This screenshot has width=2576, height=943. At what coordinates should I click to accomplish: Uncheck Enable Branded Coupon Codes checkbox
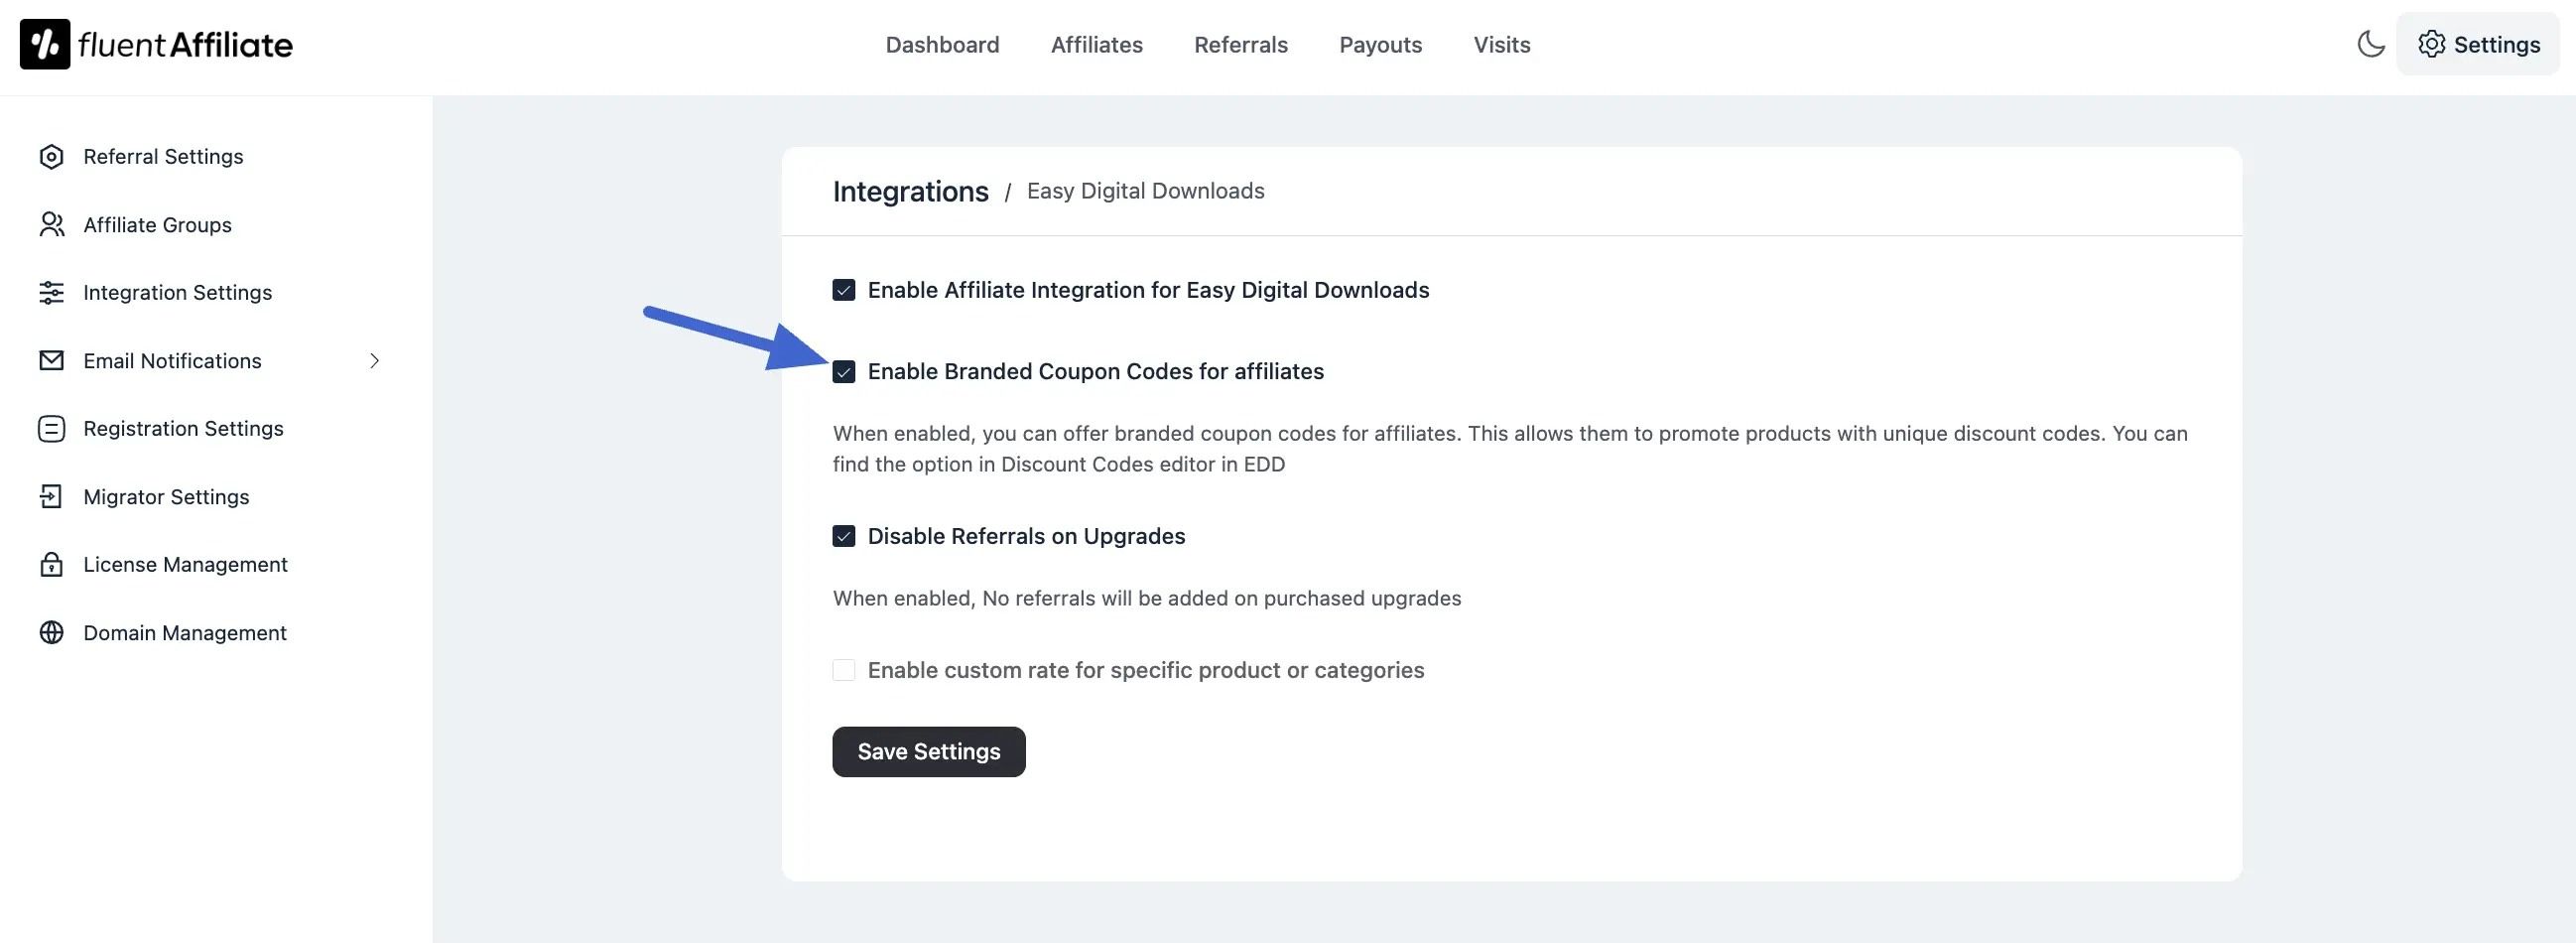coord(844,372)
